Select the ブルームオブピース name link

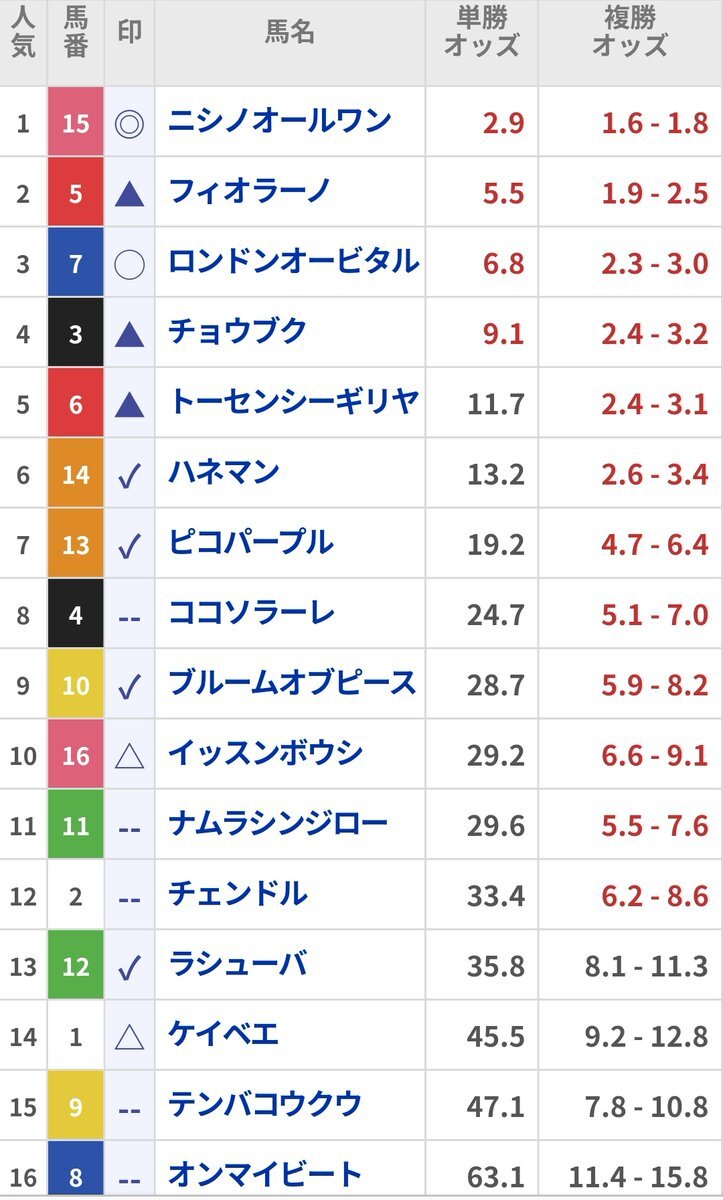[x=292, y=683]
